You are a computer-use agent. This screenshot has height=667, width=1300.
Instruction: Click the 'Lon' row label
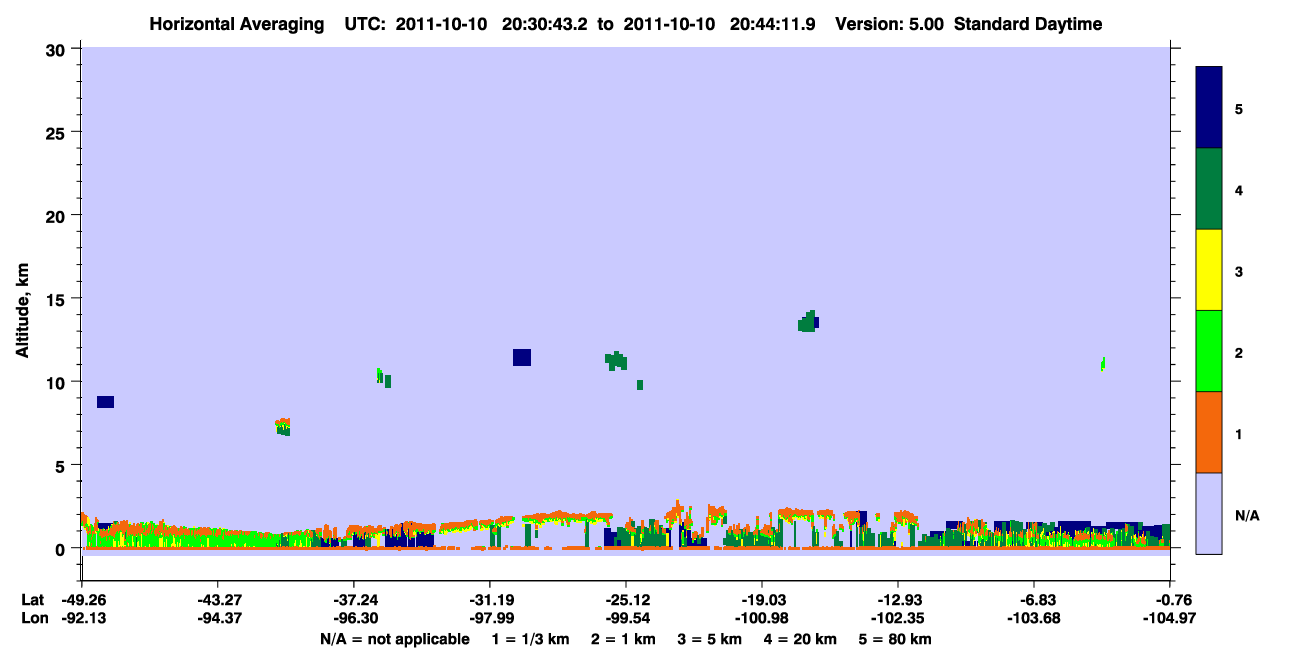33,618
